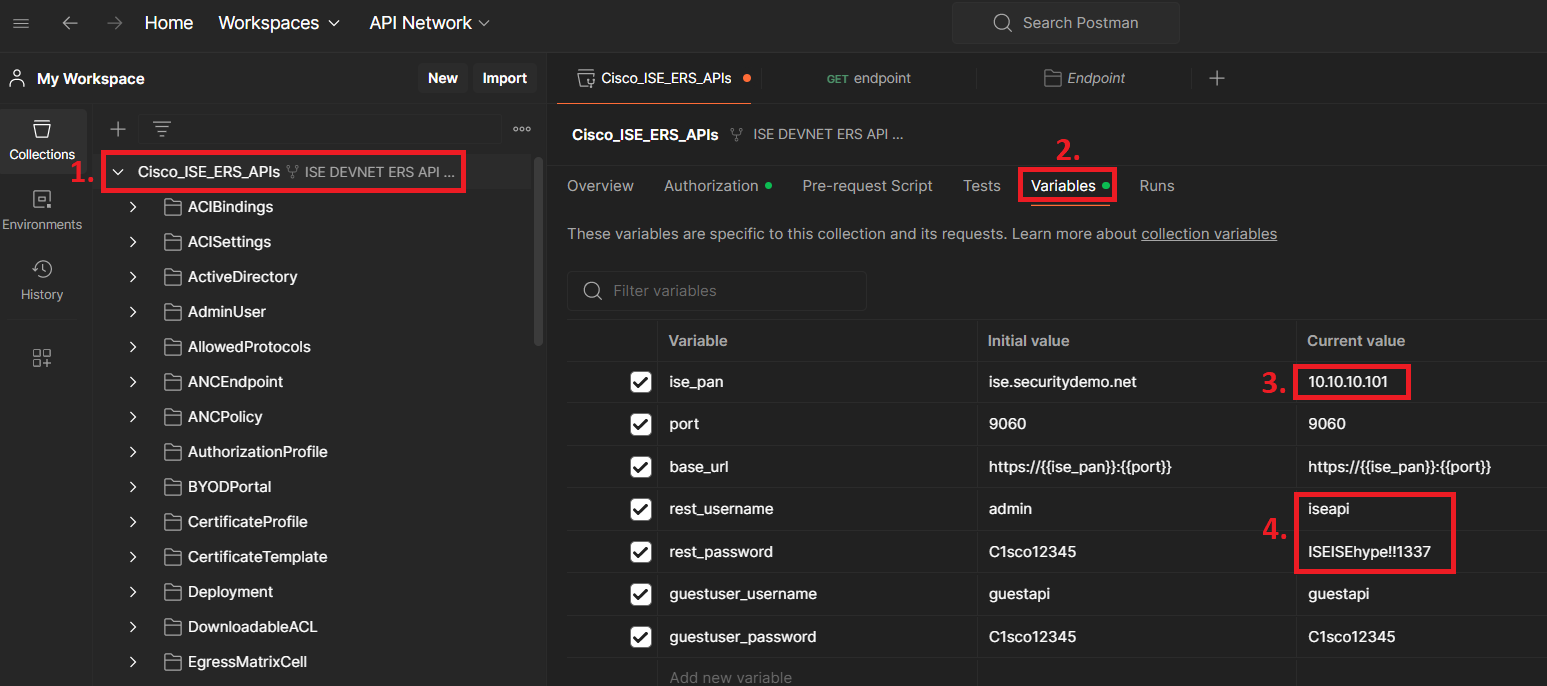This screenshot has width=1547, height=686.
Task: Switch to the Authorization tab
Action: tap(710, 185)
